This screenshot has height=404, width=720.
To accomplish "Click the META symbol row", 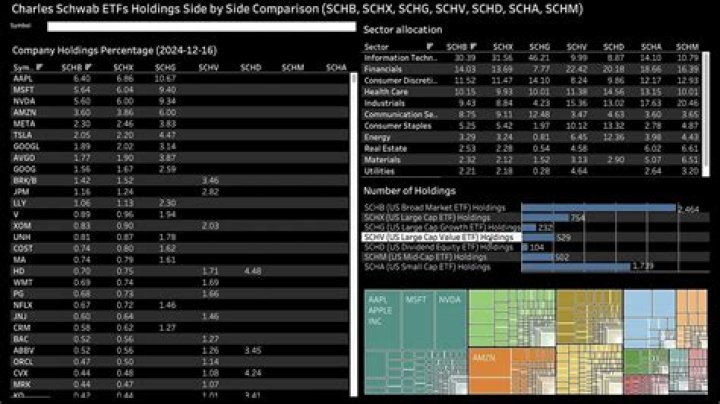I will (x=179, y=124).
